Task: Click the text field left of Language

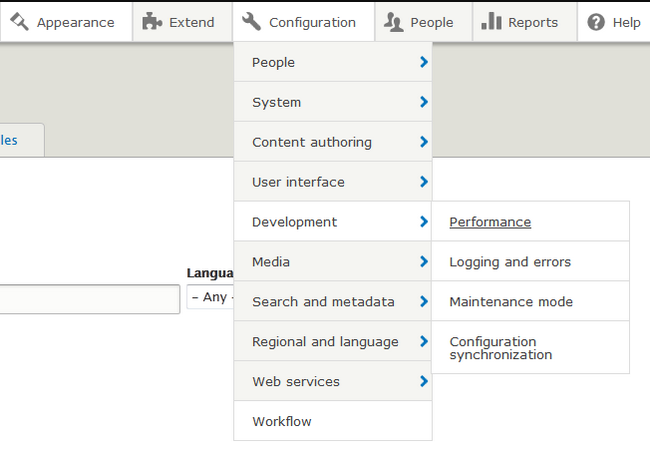Action: pos(90,299)
